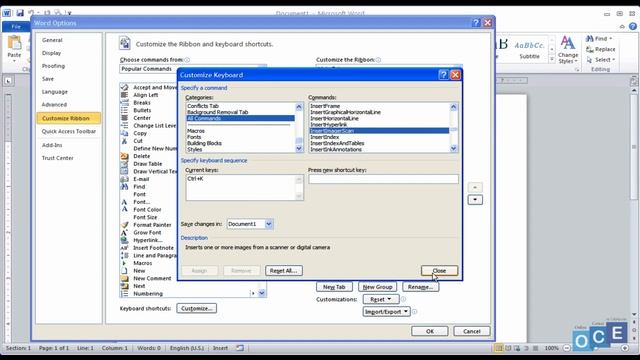The image size is (640, 360).
Task: Choose the Macros category
Action: pyautogui.click(x=196, y=131)
